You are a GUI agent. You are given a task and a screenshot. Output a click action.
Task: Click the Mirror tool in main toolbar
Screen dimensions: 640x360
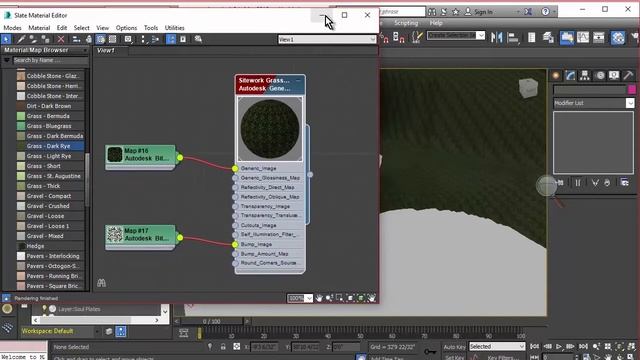point(496,38)
